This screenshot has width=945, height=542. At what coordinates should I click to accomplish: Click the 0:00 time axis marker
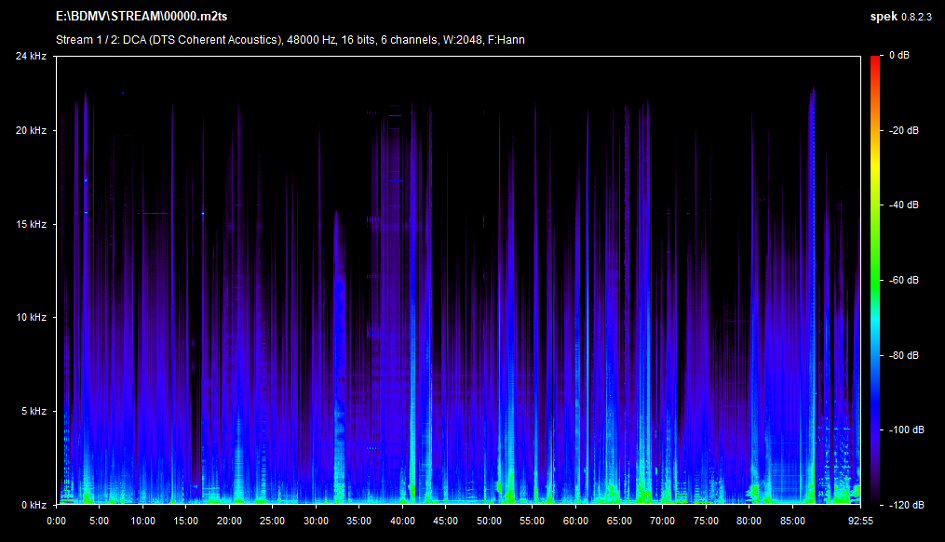coord(57,521)
